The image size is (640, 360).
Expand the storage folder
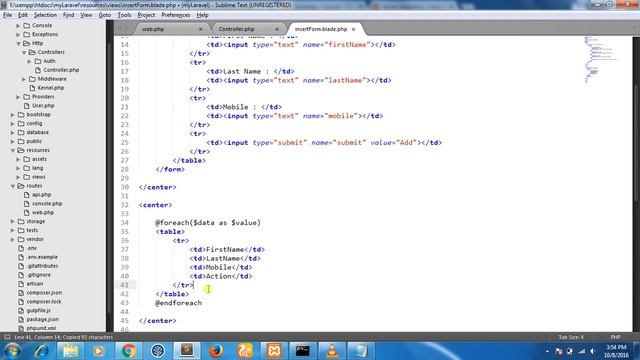[12, 221]
